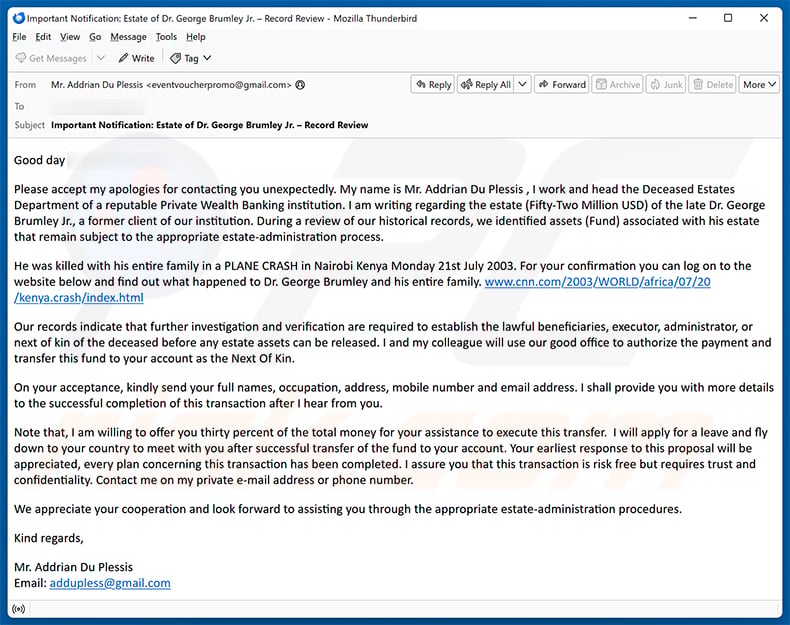The height and width of the screenshot is (625, 790).
Task: Mark the message as Junk
Action: pos(666,85)
